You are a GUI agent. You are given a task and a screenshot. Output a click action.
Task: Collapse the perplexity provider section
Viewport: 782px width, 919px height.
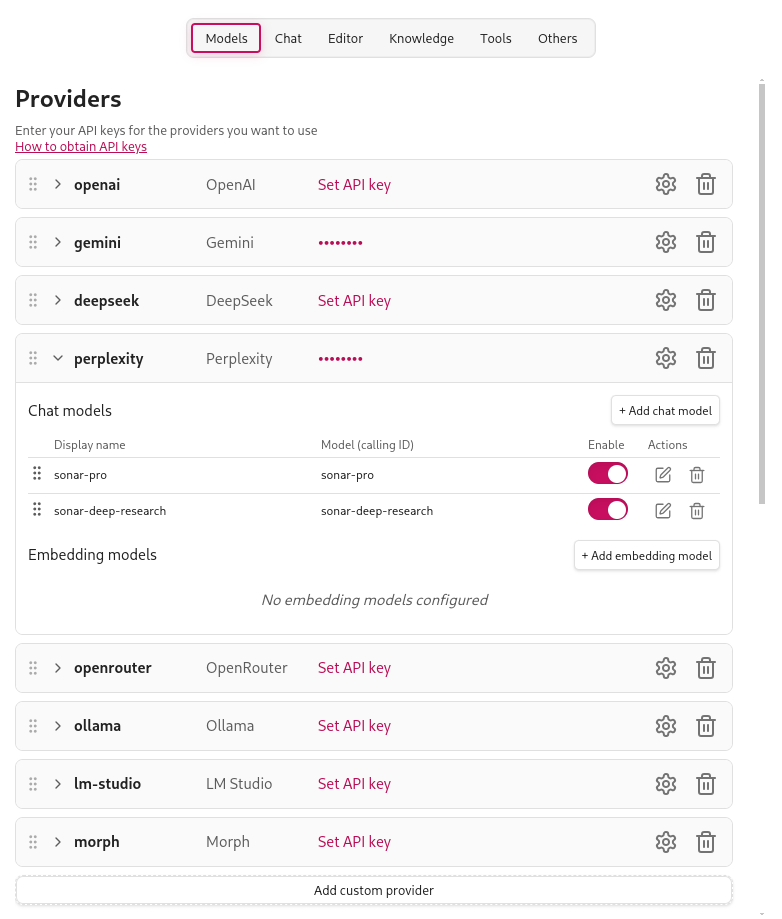click(58, 357)
